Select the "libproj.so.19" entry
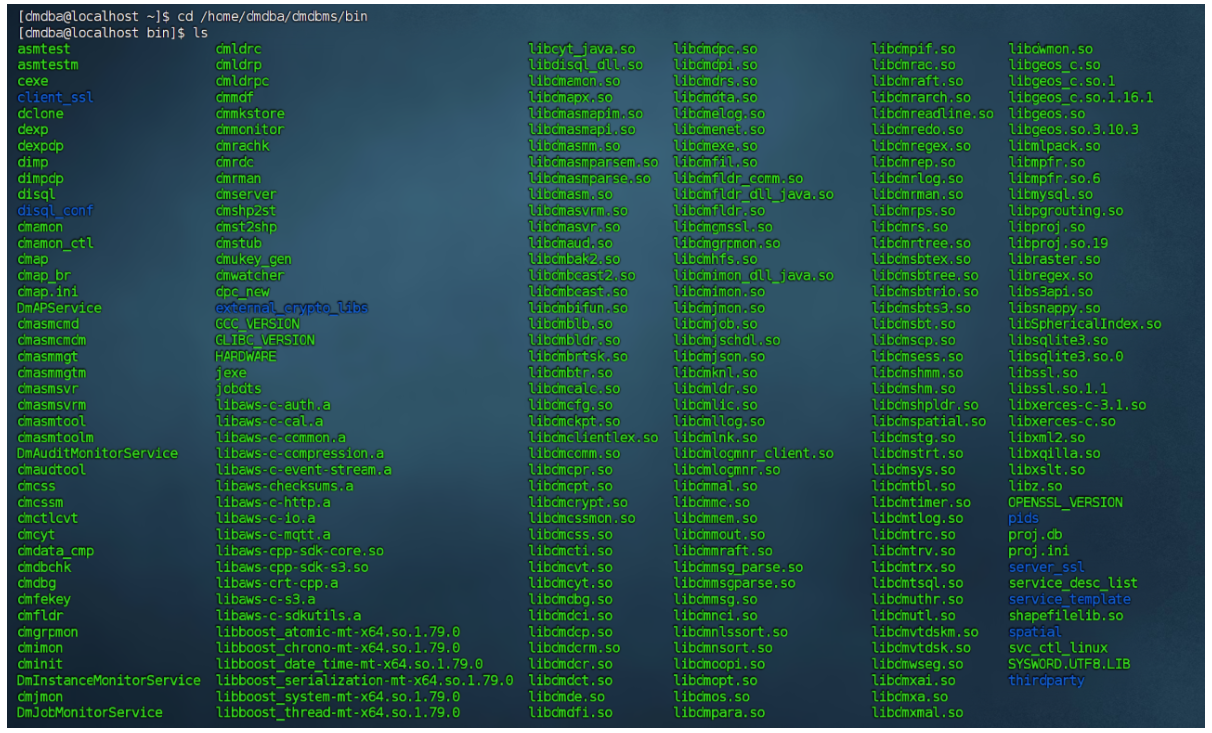The height and width of the screenshot is (733, 1212). point(1058,243)
